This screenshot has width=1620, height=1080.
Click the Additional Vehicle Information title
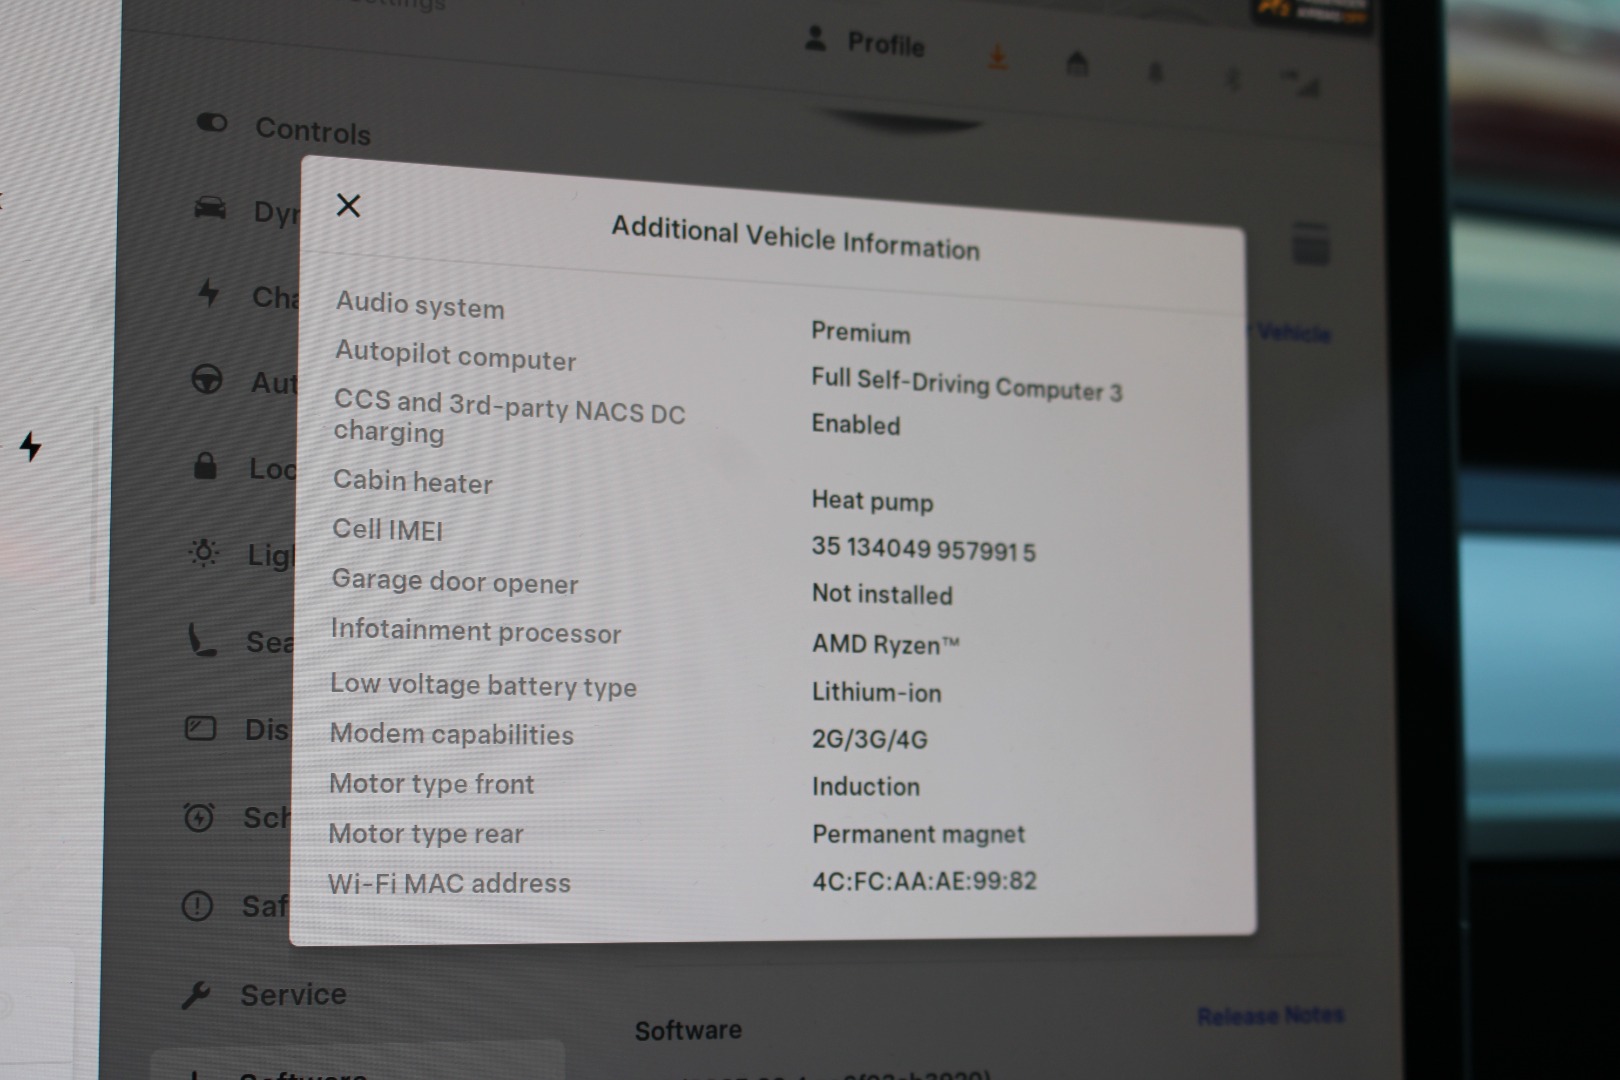[x=795, y=238]
